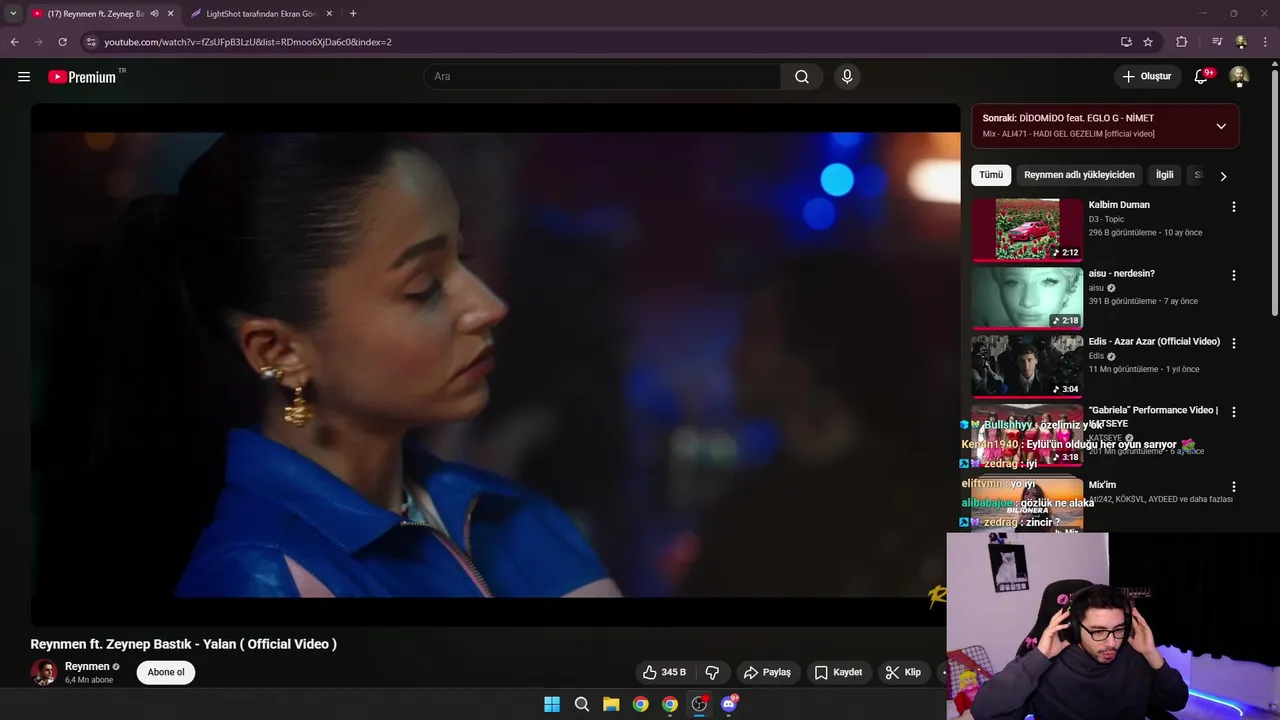
Task: Open Windows taskbar search
Action: pyautogui.click(x=582, y=704)
